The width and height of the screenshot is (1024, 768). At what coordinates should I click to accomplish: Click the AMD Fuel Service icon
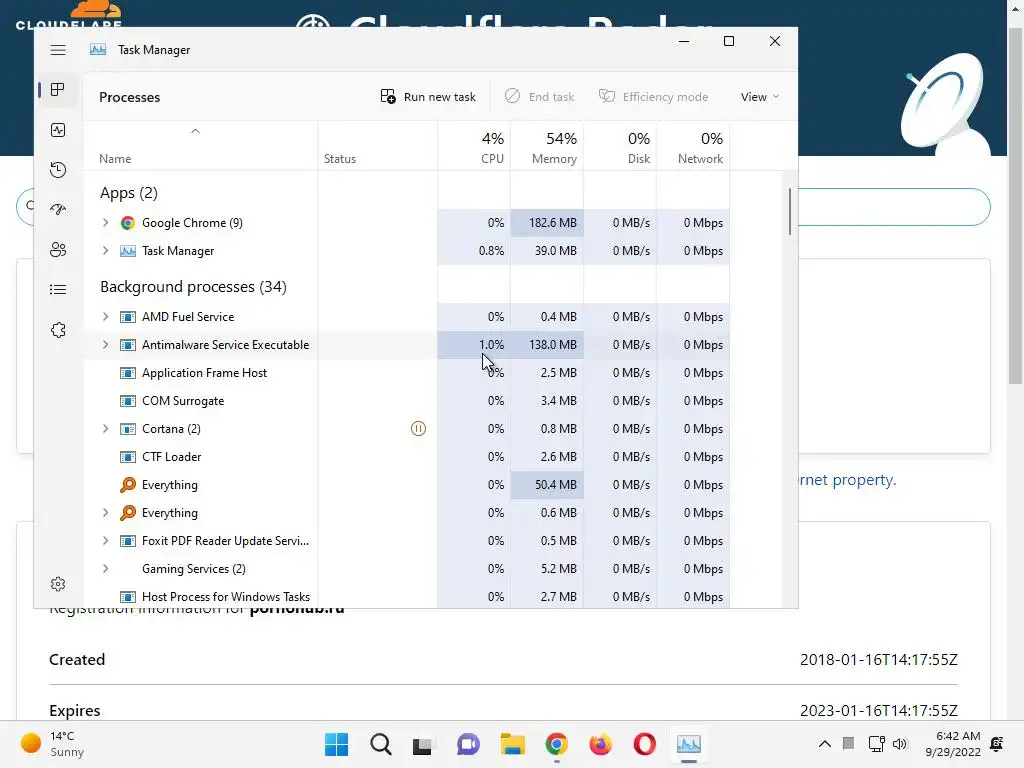[128, 317]
